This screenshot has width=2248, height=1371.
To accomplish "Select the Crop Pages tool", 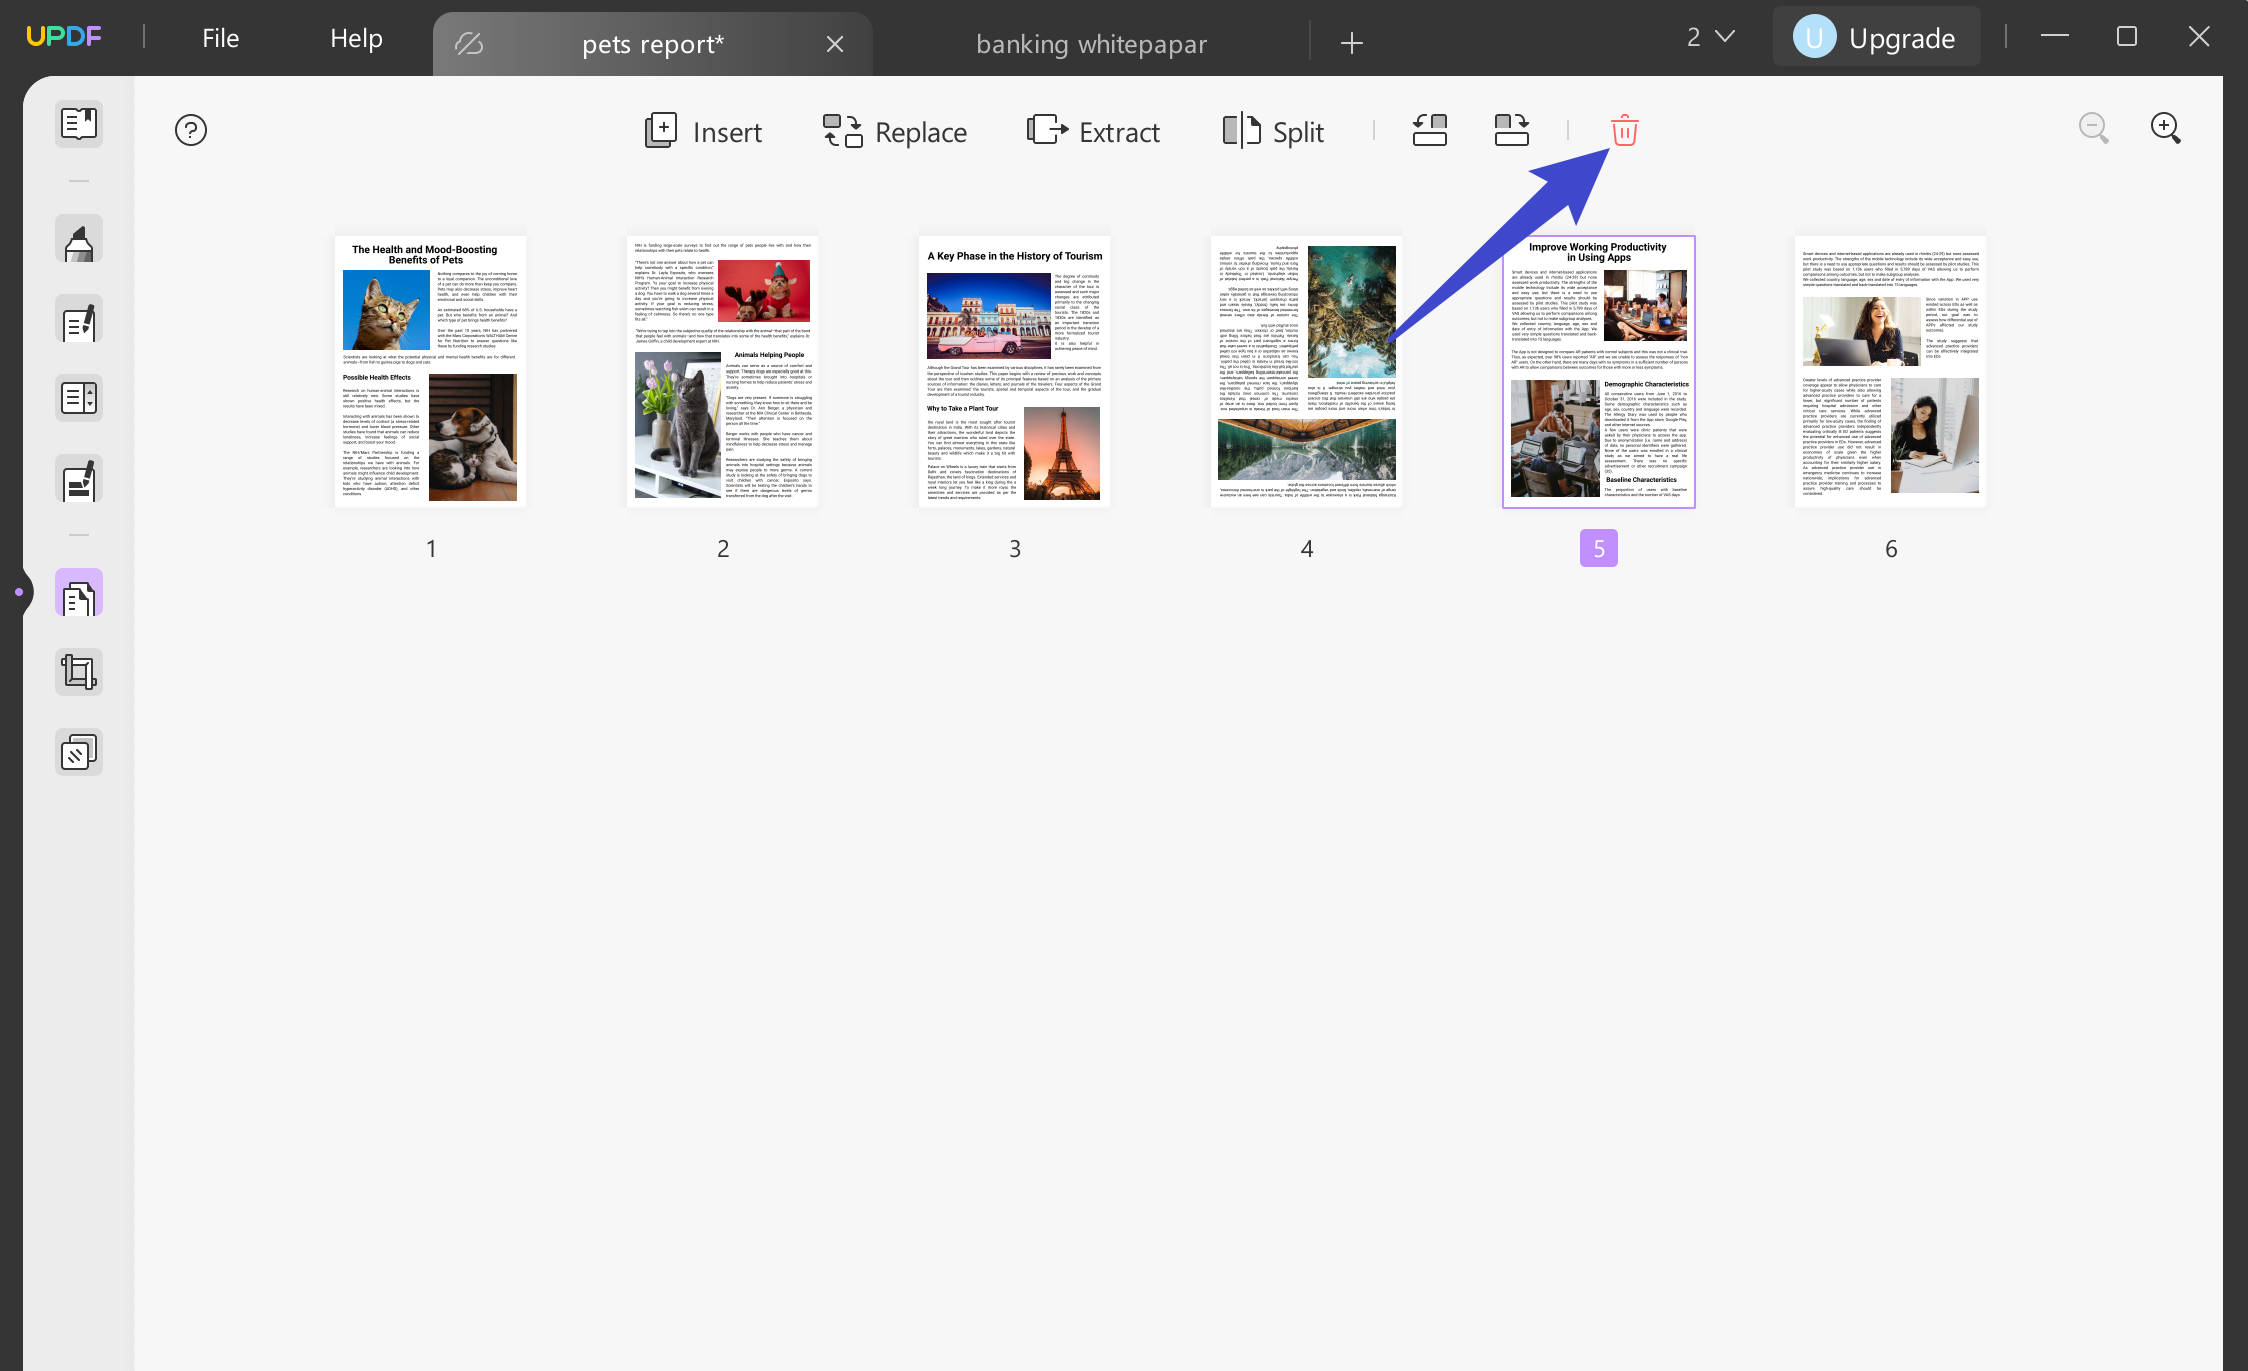I will 78,671.
